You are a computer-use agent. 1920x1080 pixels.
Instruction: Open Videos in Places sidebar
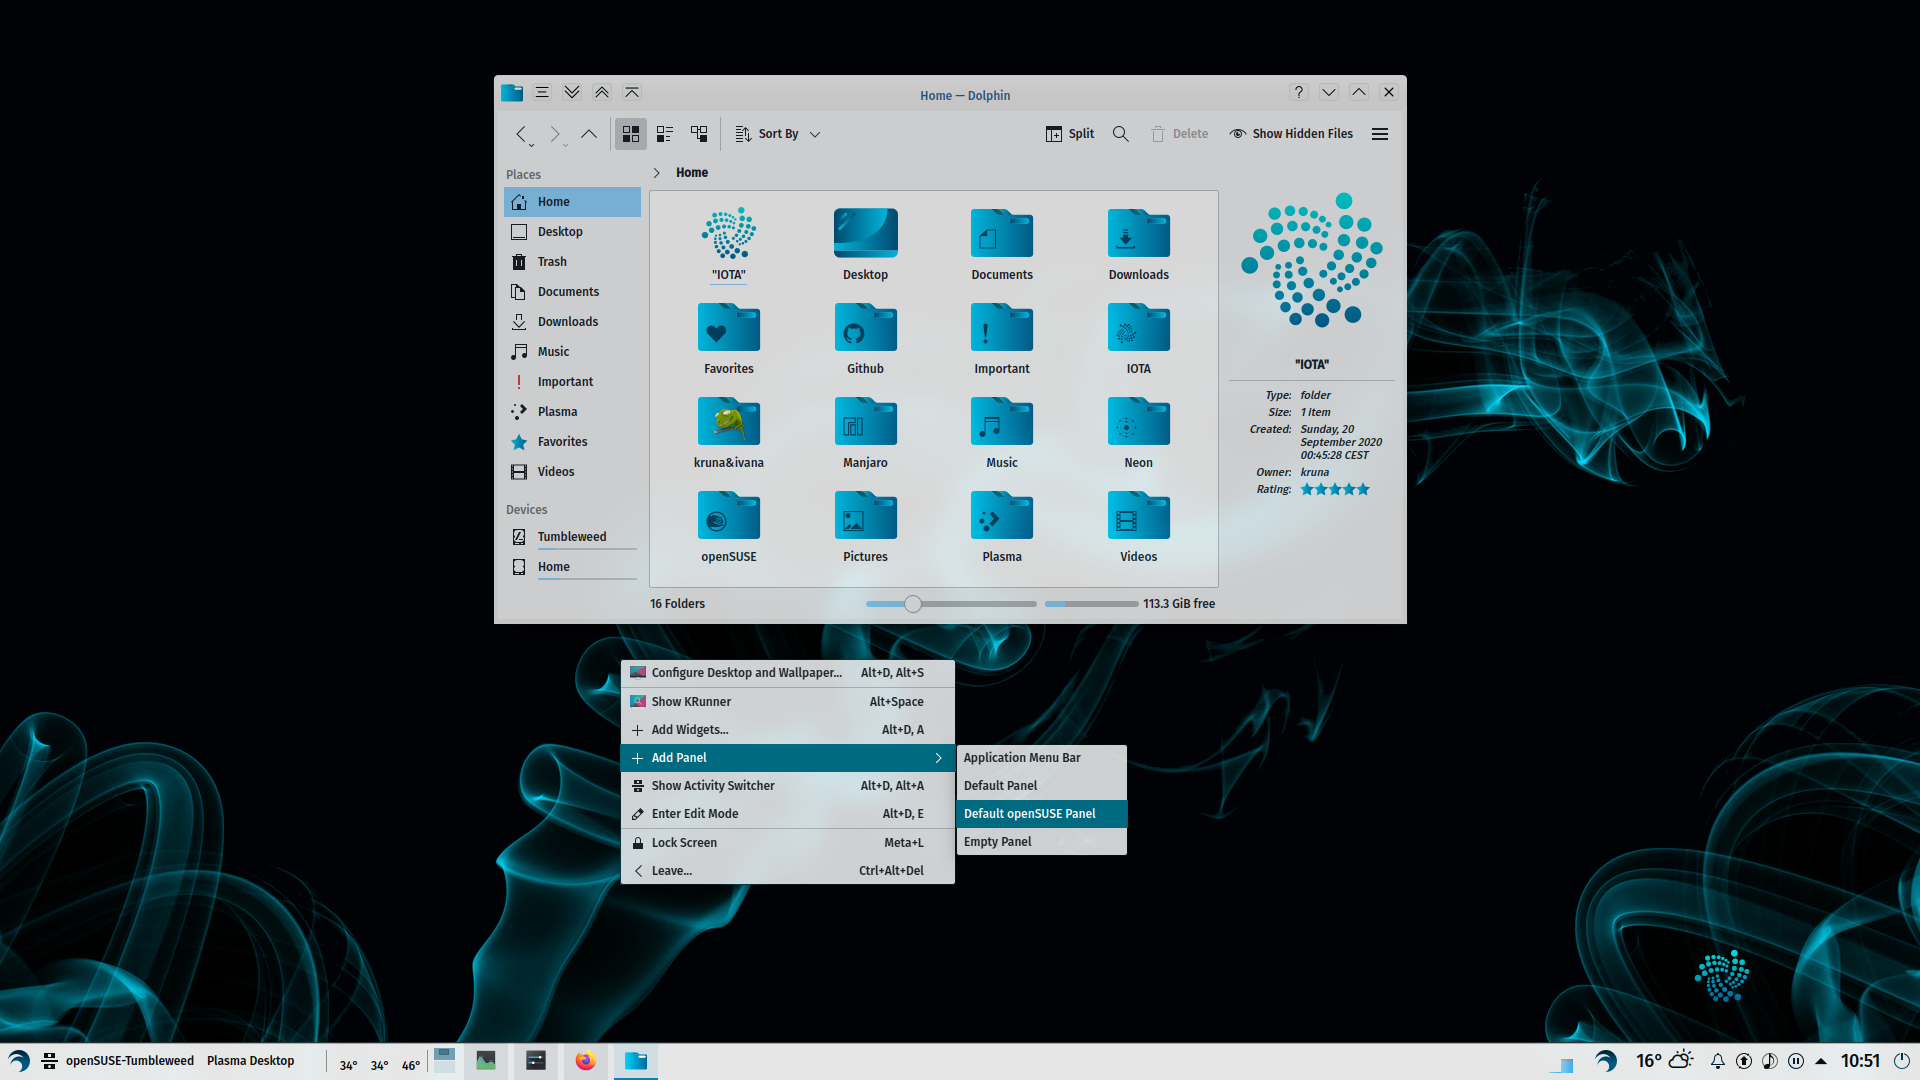click(x=572, y=472)
